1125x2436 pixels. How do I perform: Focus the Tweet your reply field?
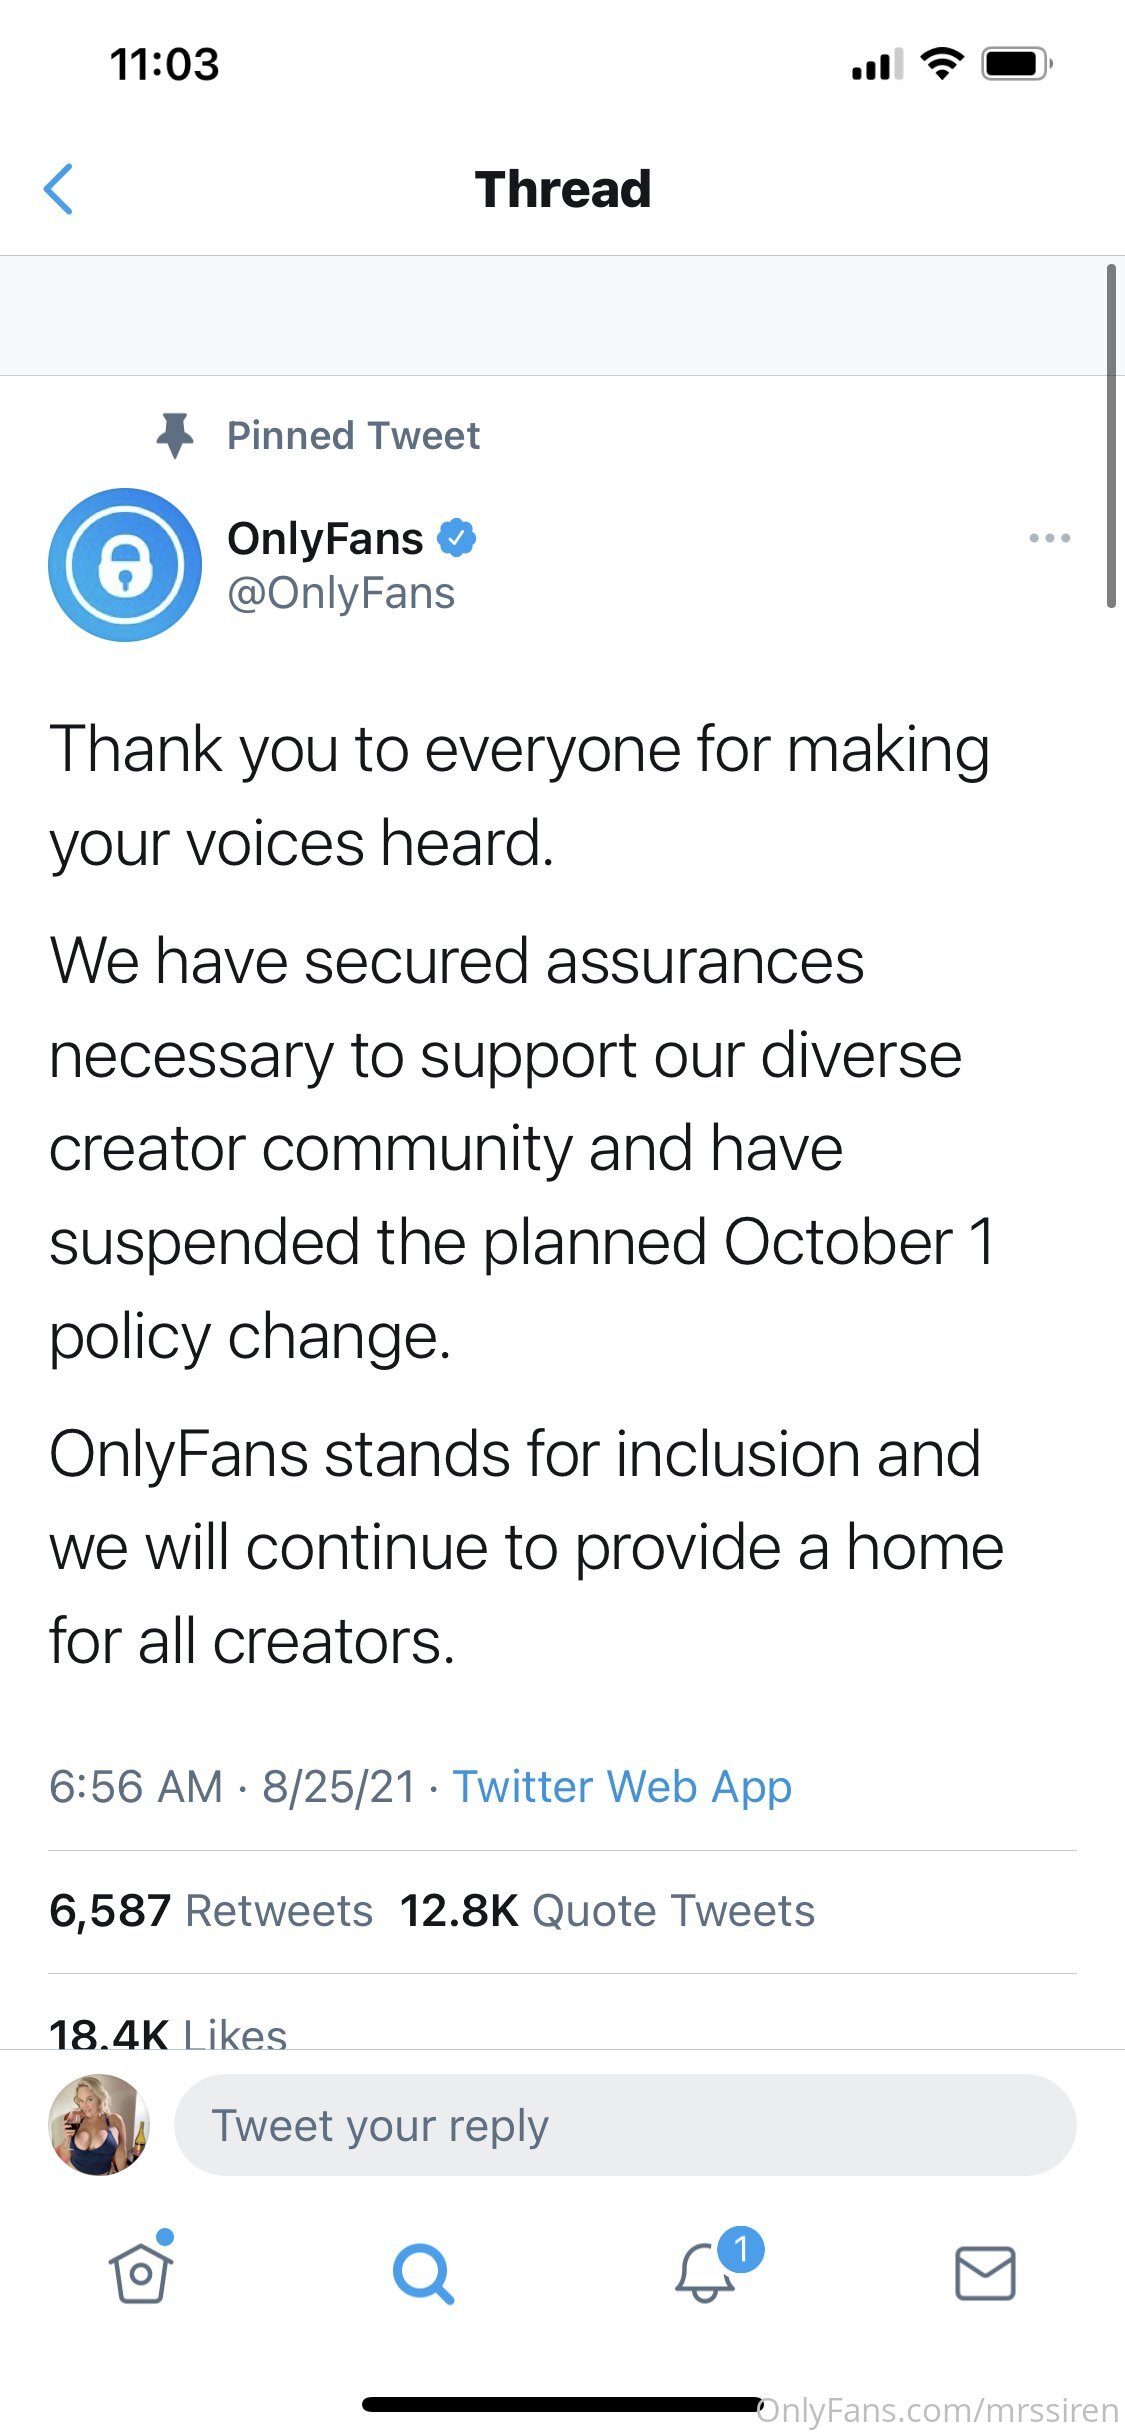tap(625, 2125)
